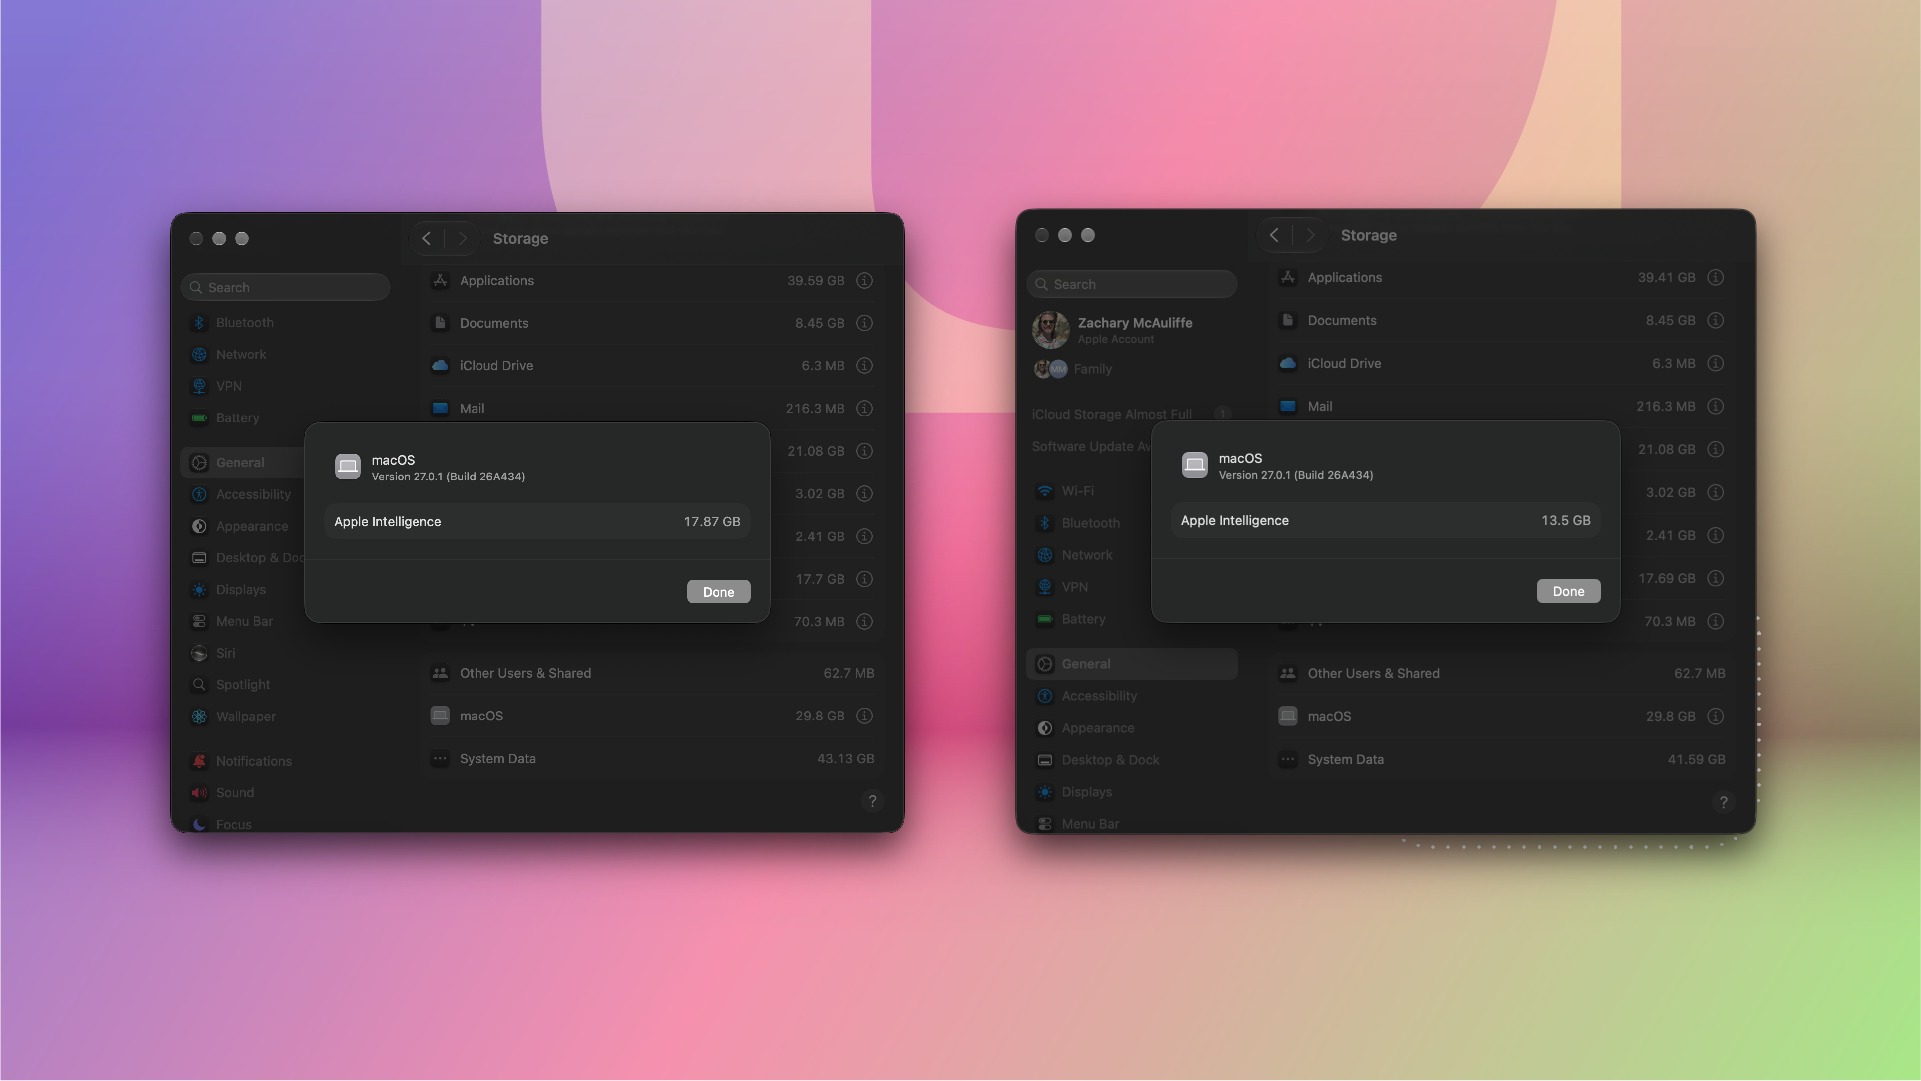The image size is (1921, 1081).
Task: Select Battery in left window sidebar
Action: tap(286, 418)
